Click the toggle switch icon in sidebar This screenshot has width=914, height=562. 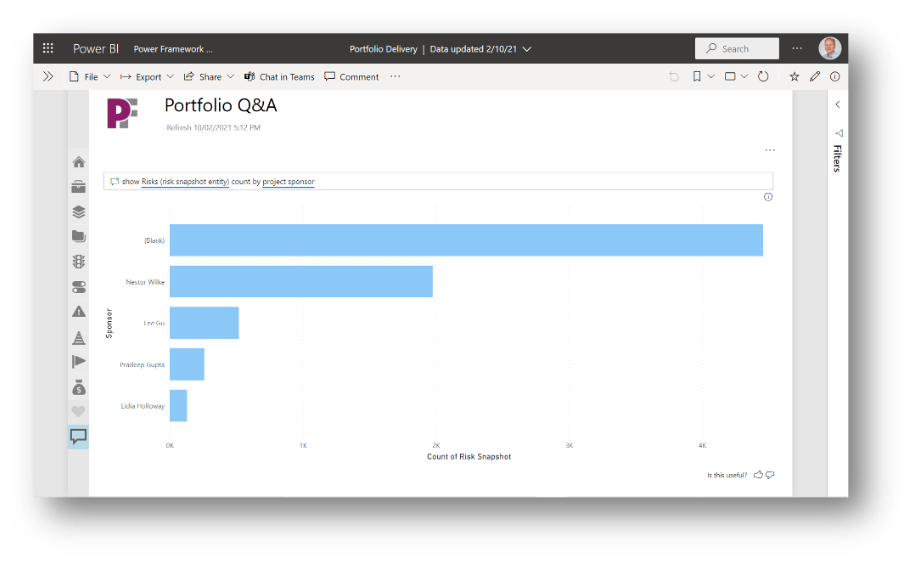point(78,287)
